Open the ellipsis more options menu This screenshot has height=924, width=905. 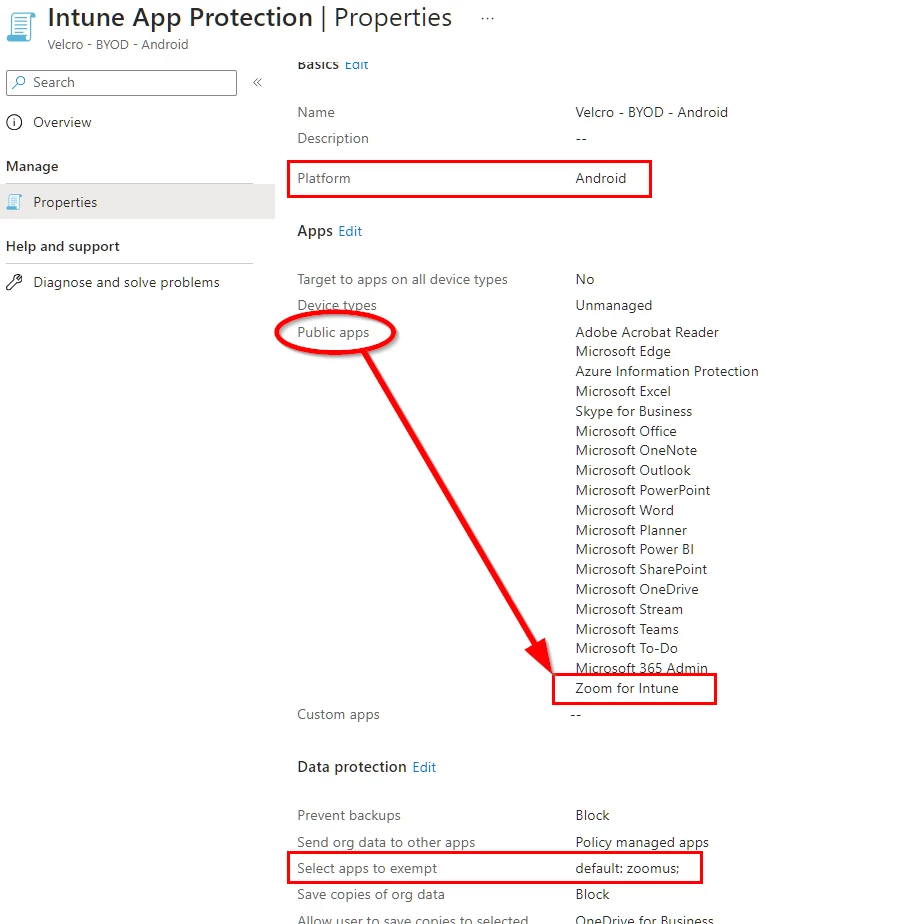pos(487,19)
